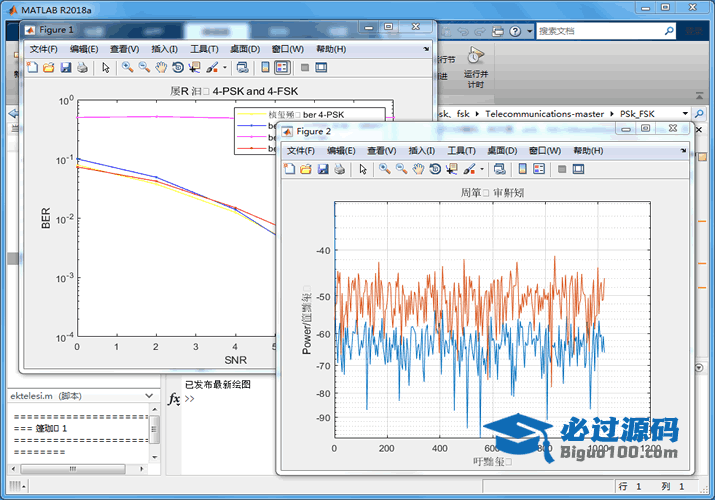This screenshot has width=715, height=500.
Task: Click the back navigation arrow in MATLAB
Action: (13, 113)
